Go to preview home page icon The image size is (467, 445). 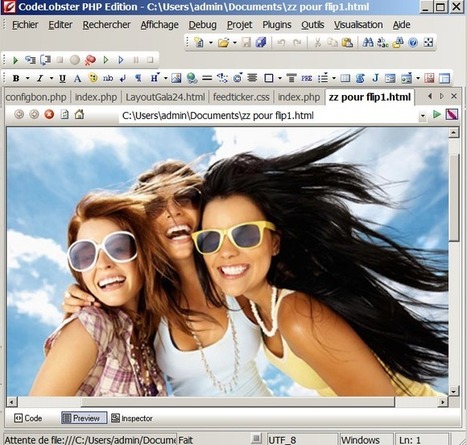[x=79, y=115]
